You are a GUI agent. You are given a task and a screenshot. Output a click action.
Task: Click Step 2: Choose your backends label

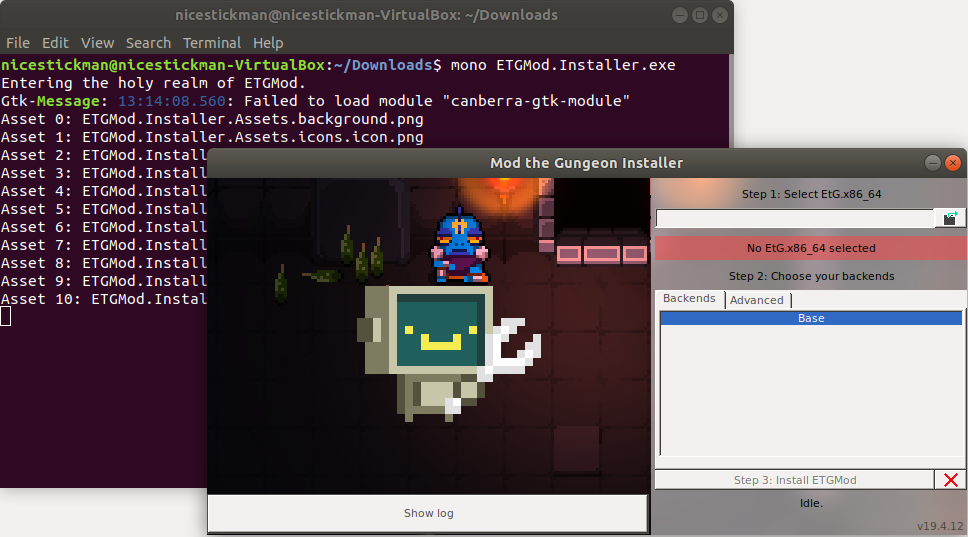pyautogui.click(x=811, y=276)
